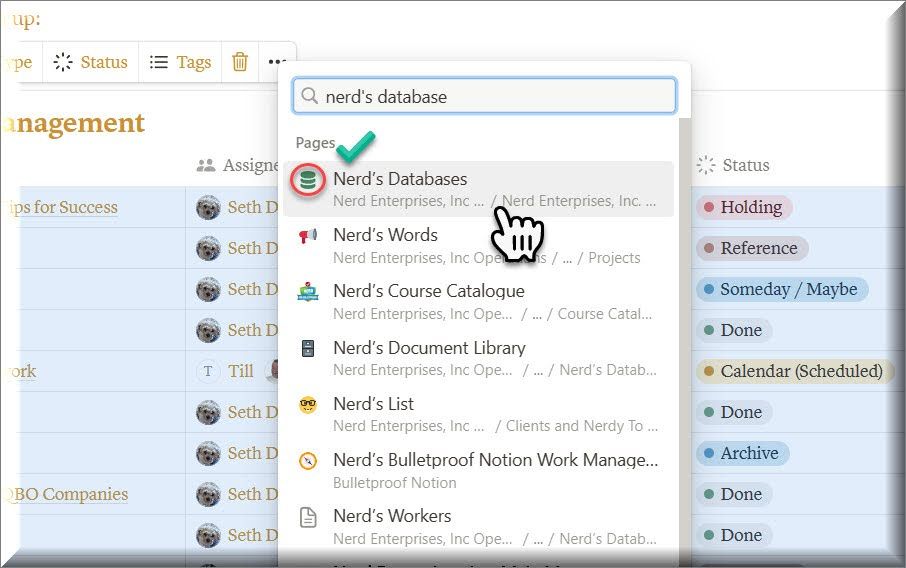Screen dimensions: 906x568
Task: Open the 'BO Companies' row title
Action: pyautogui.click(x=66, y=494)
